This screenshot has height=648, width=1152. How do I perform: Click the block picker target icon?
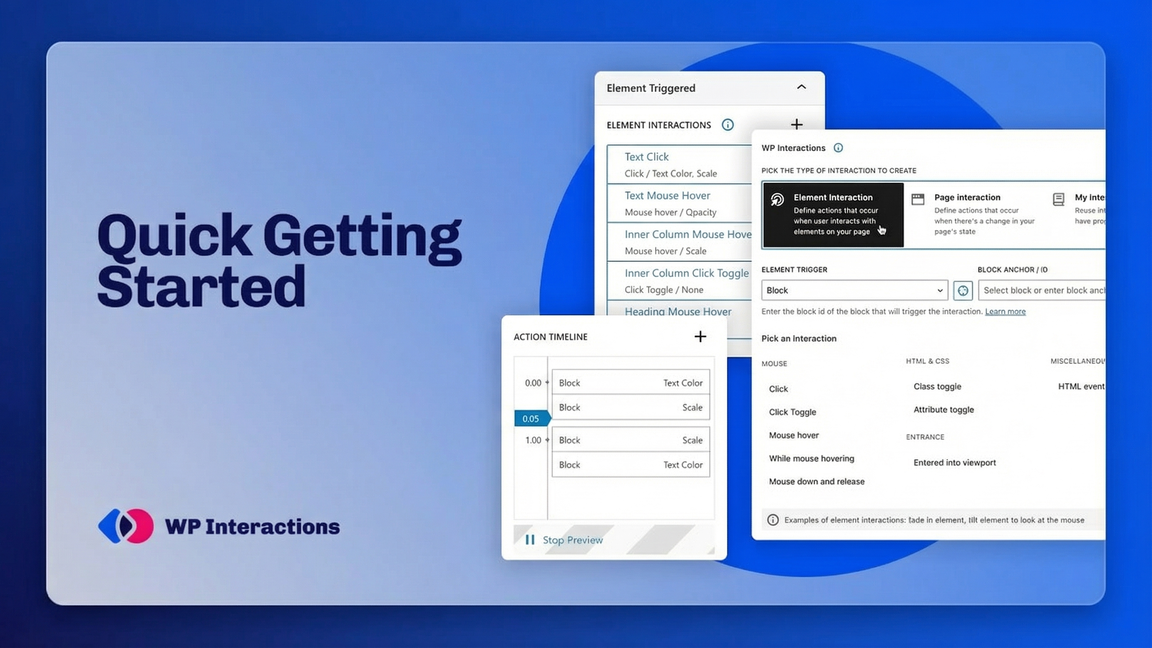(x=962, y=290)
